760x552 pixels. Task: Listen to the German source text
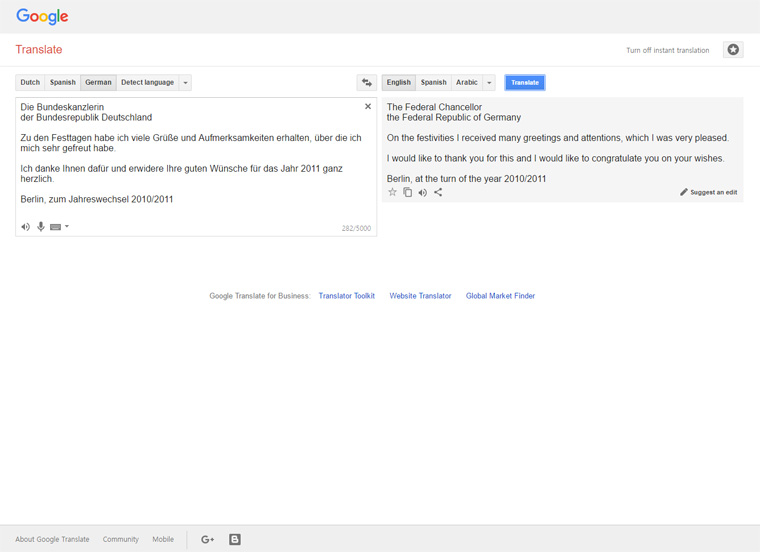pyautogui.click(x=26, y=227)
